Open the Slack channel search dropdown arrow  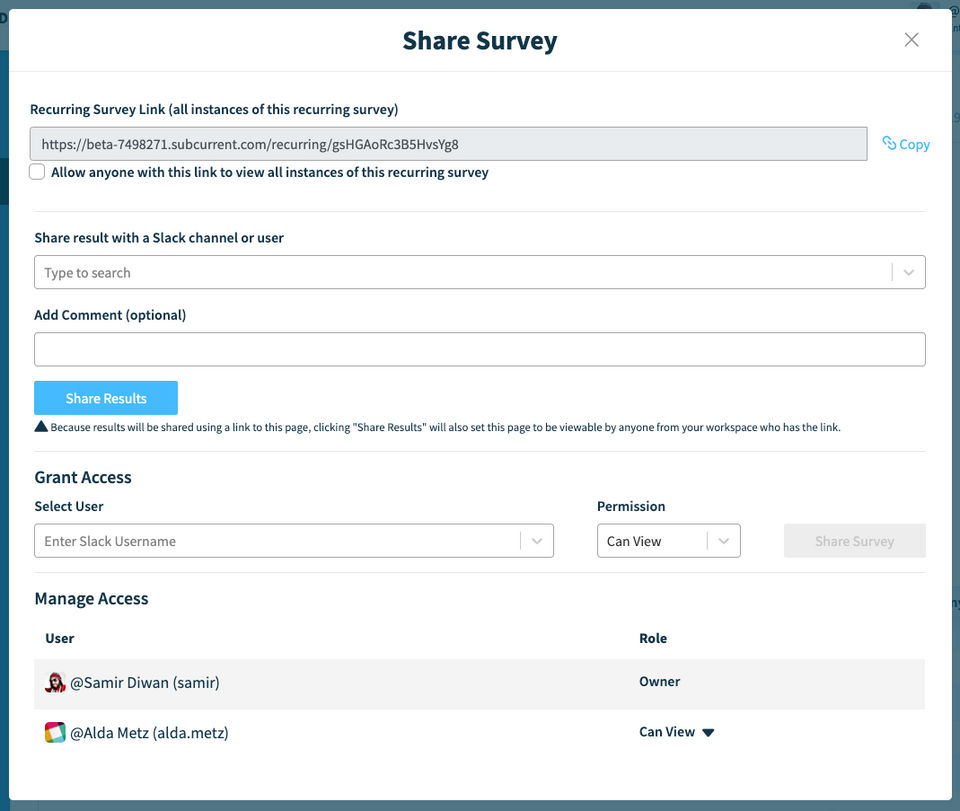pos(908,272)
